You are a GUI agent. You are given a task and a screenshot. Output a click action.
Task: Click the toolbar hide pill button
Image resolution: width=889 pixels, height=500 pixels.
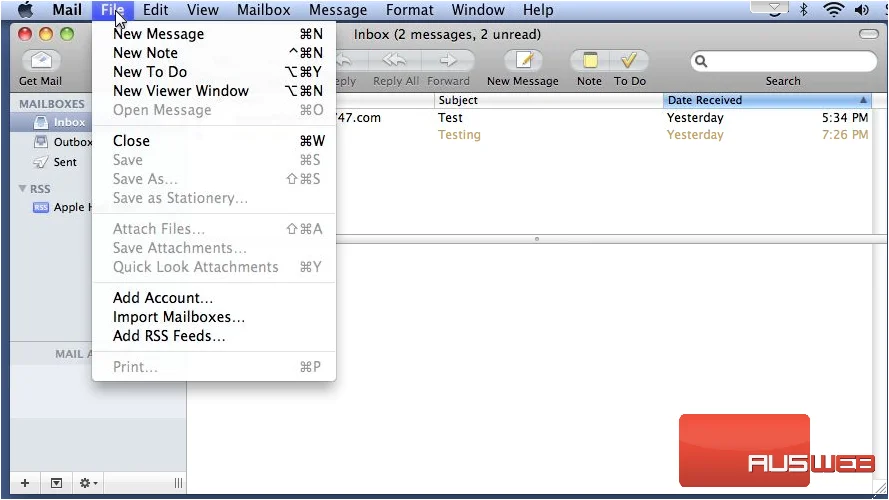(x=868, y=34)
